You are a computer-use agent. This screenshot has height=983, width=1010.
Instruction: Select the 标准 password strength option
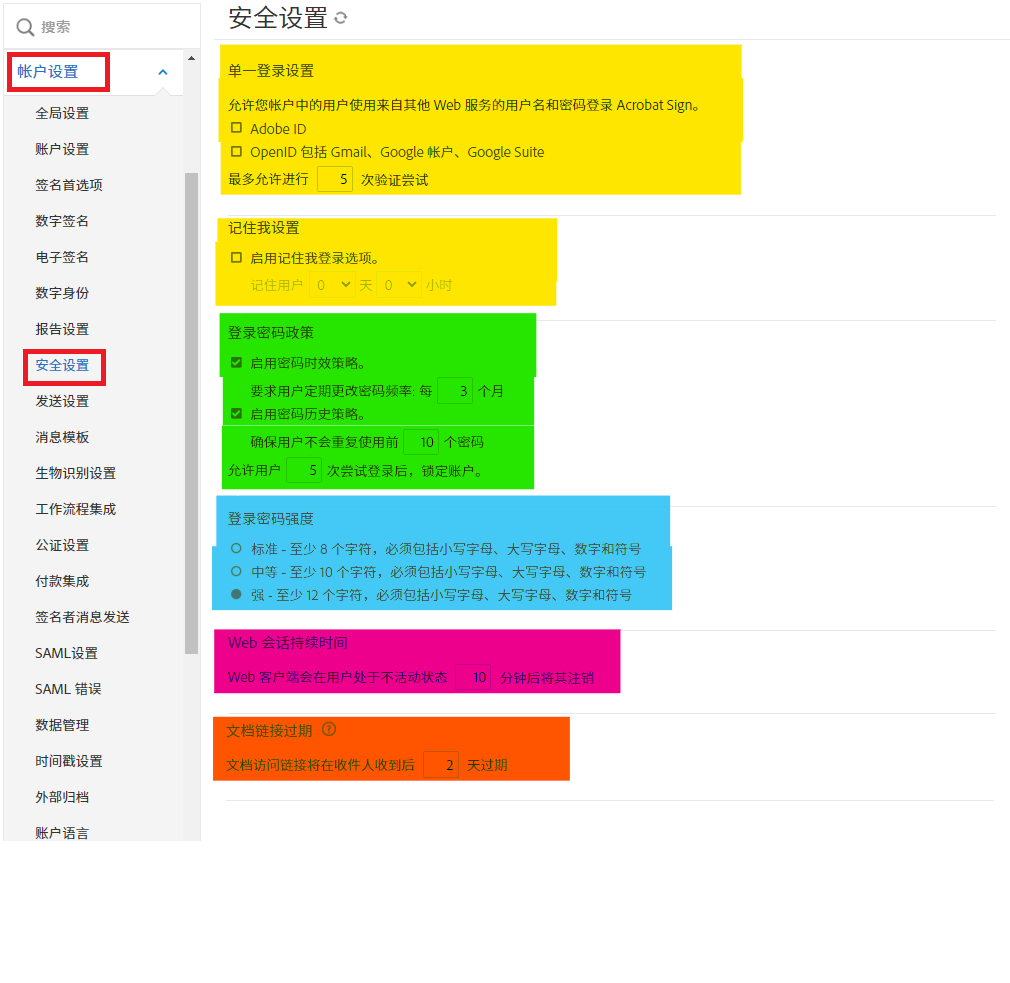tap(233, 548)
